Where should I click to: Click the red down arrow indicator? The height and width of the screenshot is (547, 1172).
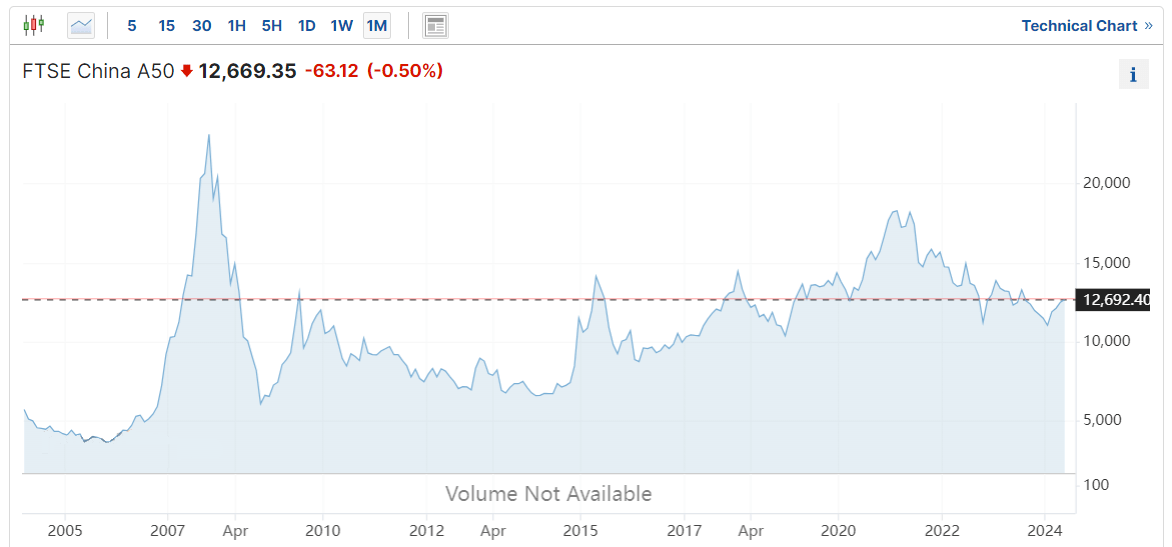click(x=187, y=71)
